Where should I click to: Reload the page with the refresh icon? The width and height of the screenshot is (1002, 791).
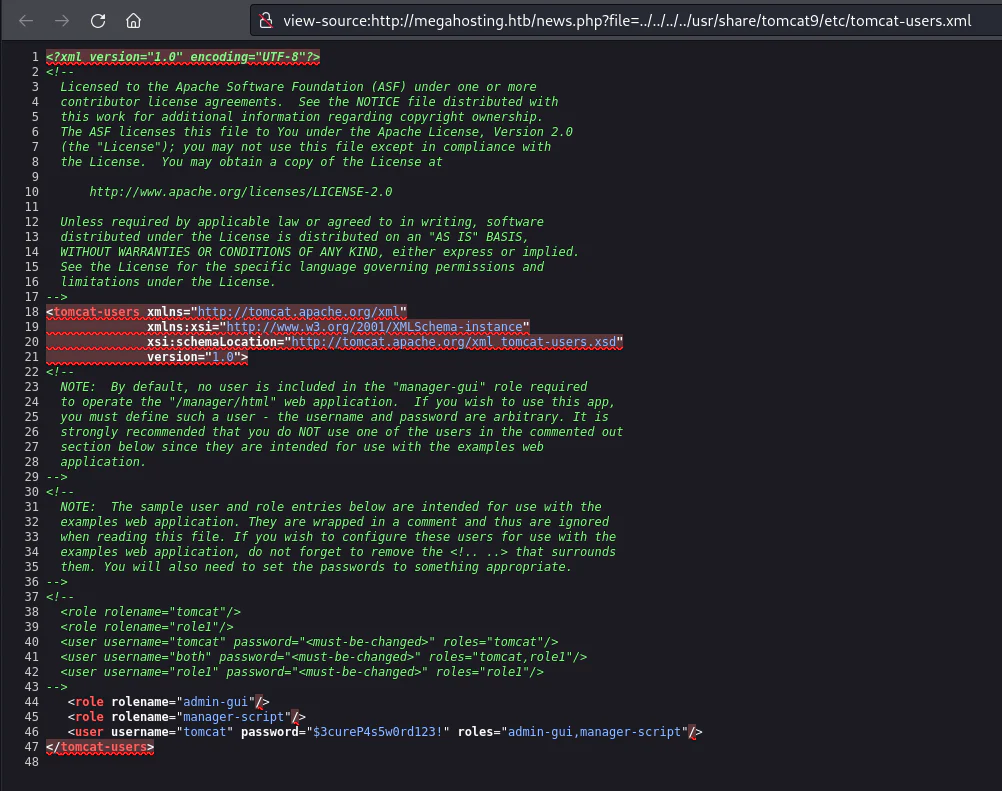(98, 21)
